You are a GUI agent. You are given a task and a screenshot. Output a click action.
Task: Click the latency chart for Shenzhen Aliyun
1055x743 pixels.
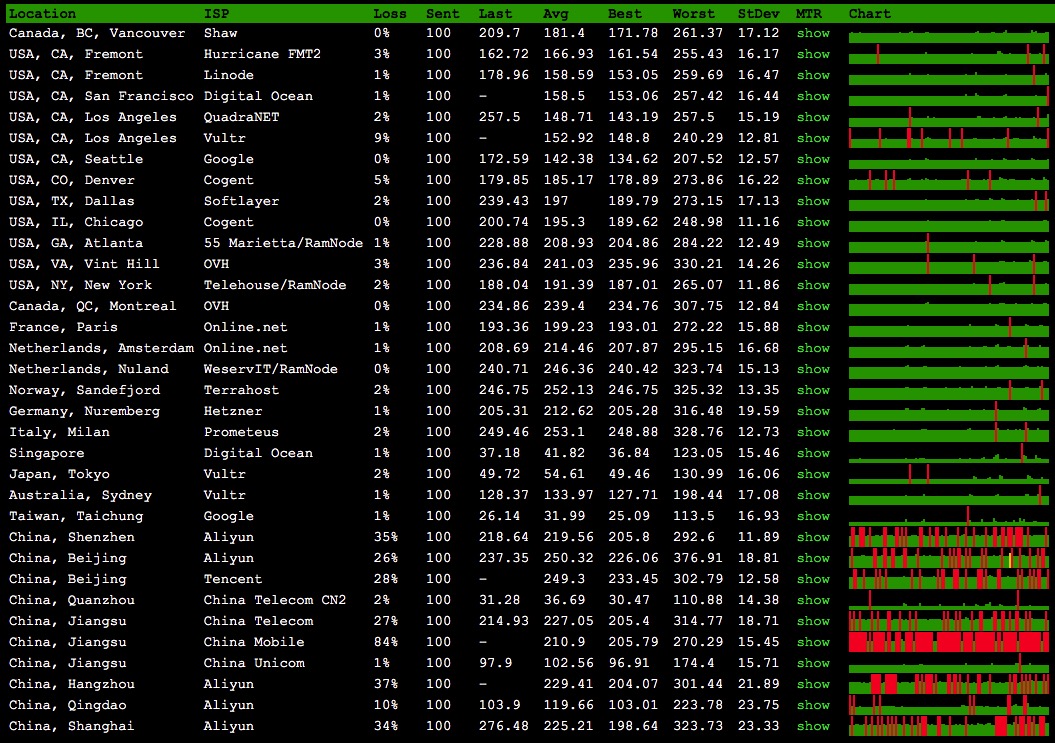click(x=949, y=537)
